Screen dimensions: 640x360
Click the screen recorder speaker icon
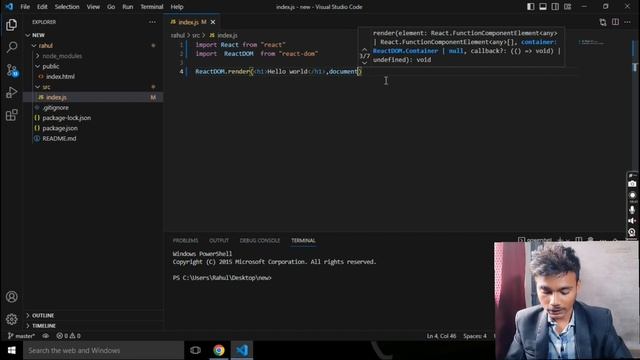[632, 221]
